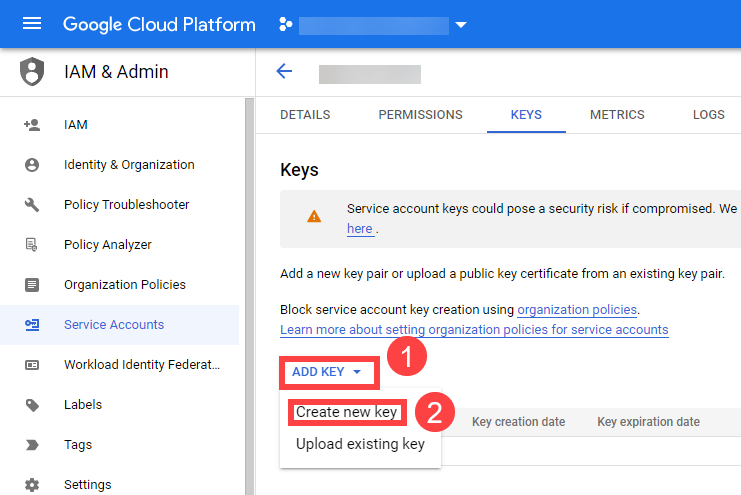Image resolution: width=741 pixels, height=495 pixels.
Task: Choose Upload existing key option
Action: pyautogui.click(x=360, y=444)
